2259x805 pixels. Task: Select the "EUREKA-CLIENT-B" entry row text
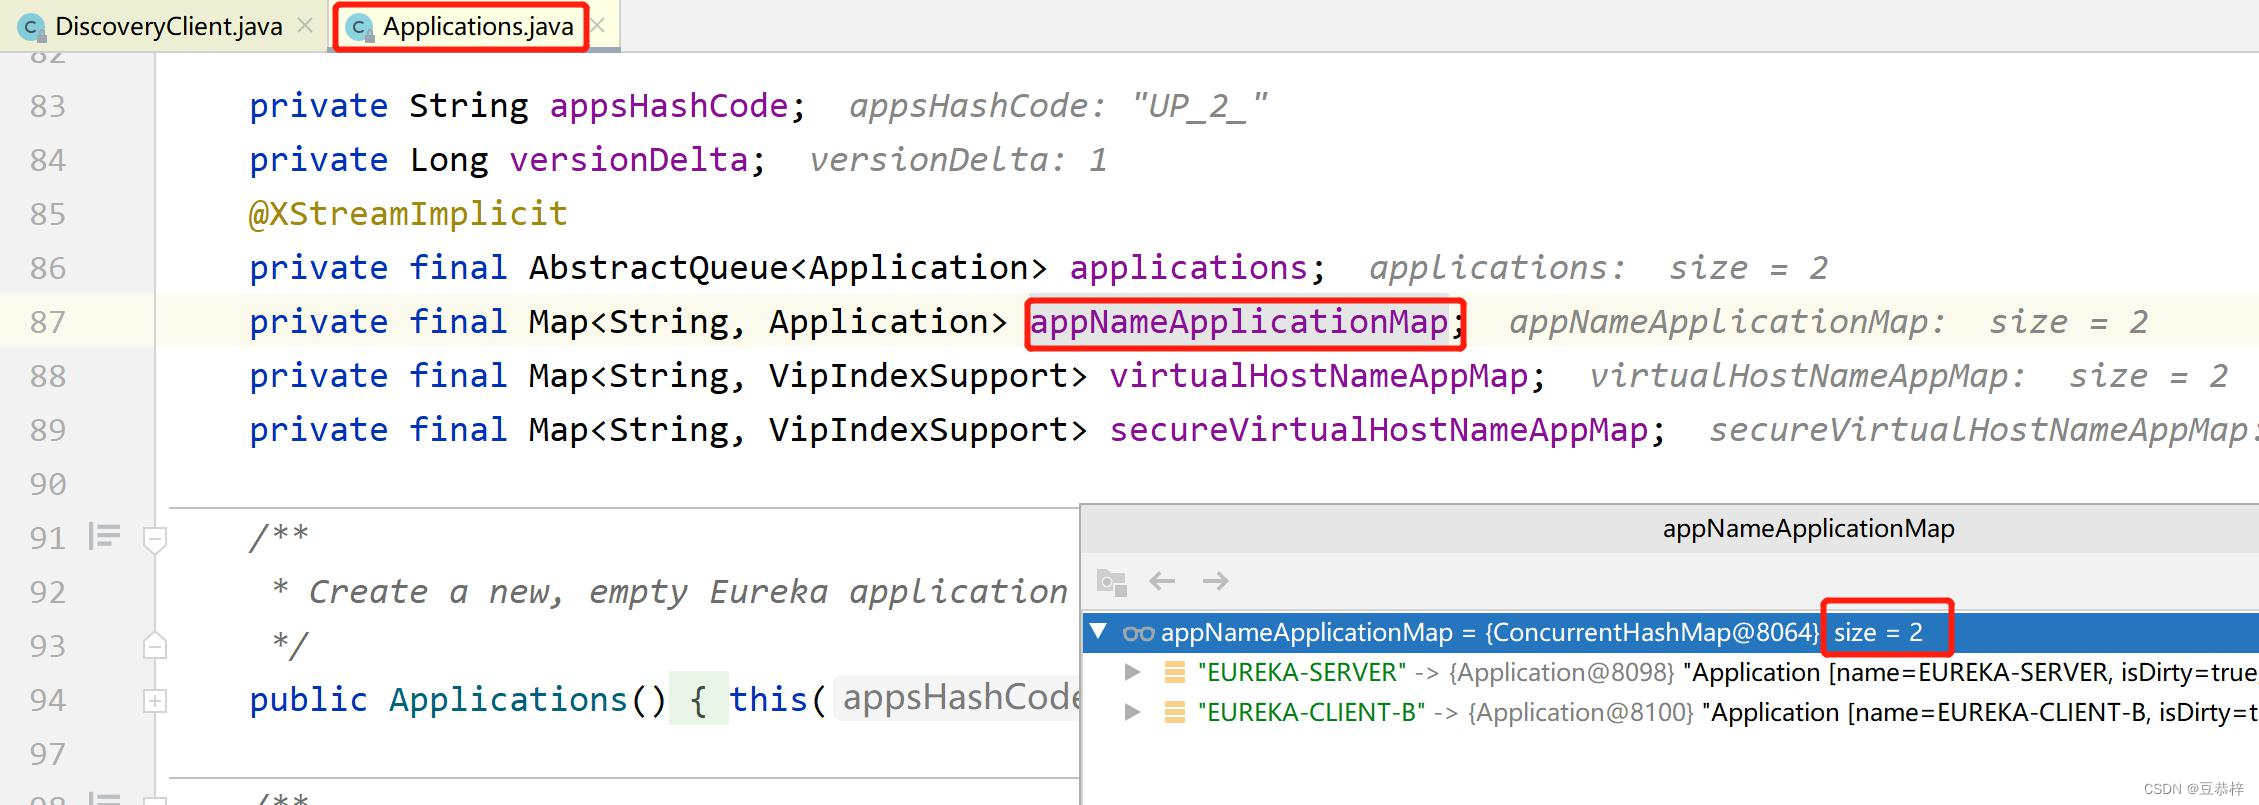pyautogui.click(x=1726, y=712)
